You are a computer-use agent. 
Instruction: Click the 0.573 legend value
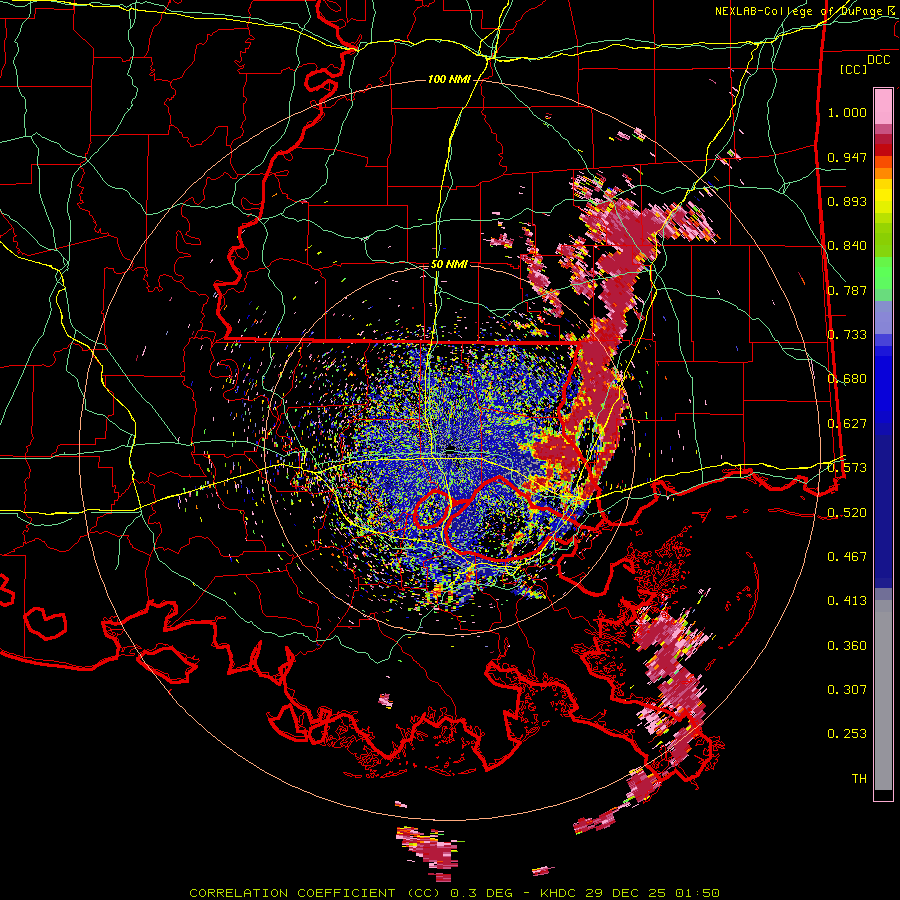[847, 468]
